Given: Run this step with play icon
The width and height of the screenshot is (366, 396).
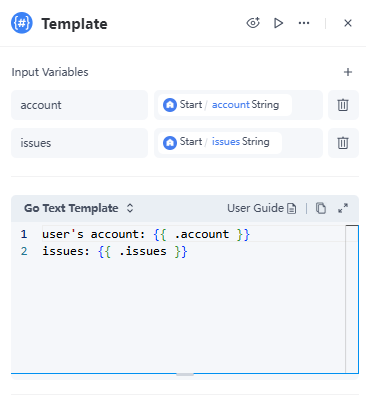Looking at the screenshot, I should click(278, 23).
